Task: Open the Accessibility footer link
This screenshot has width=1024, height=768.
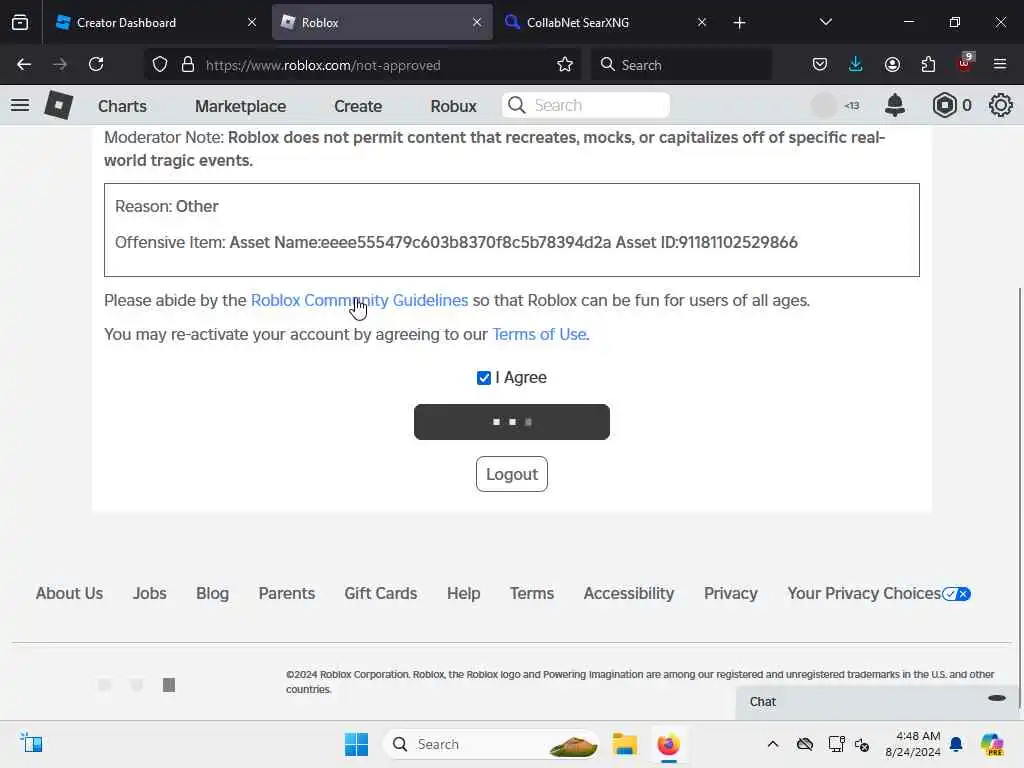Action: pyautogui.click(x=629, y=594)
